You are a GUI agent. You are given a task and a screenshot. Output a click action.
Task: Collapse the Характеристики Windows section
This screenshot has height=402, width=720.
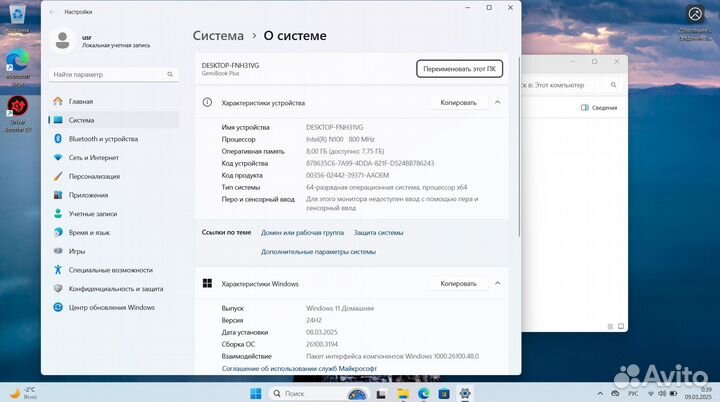498,283
